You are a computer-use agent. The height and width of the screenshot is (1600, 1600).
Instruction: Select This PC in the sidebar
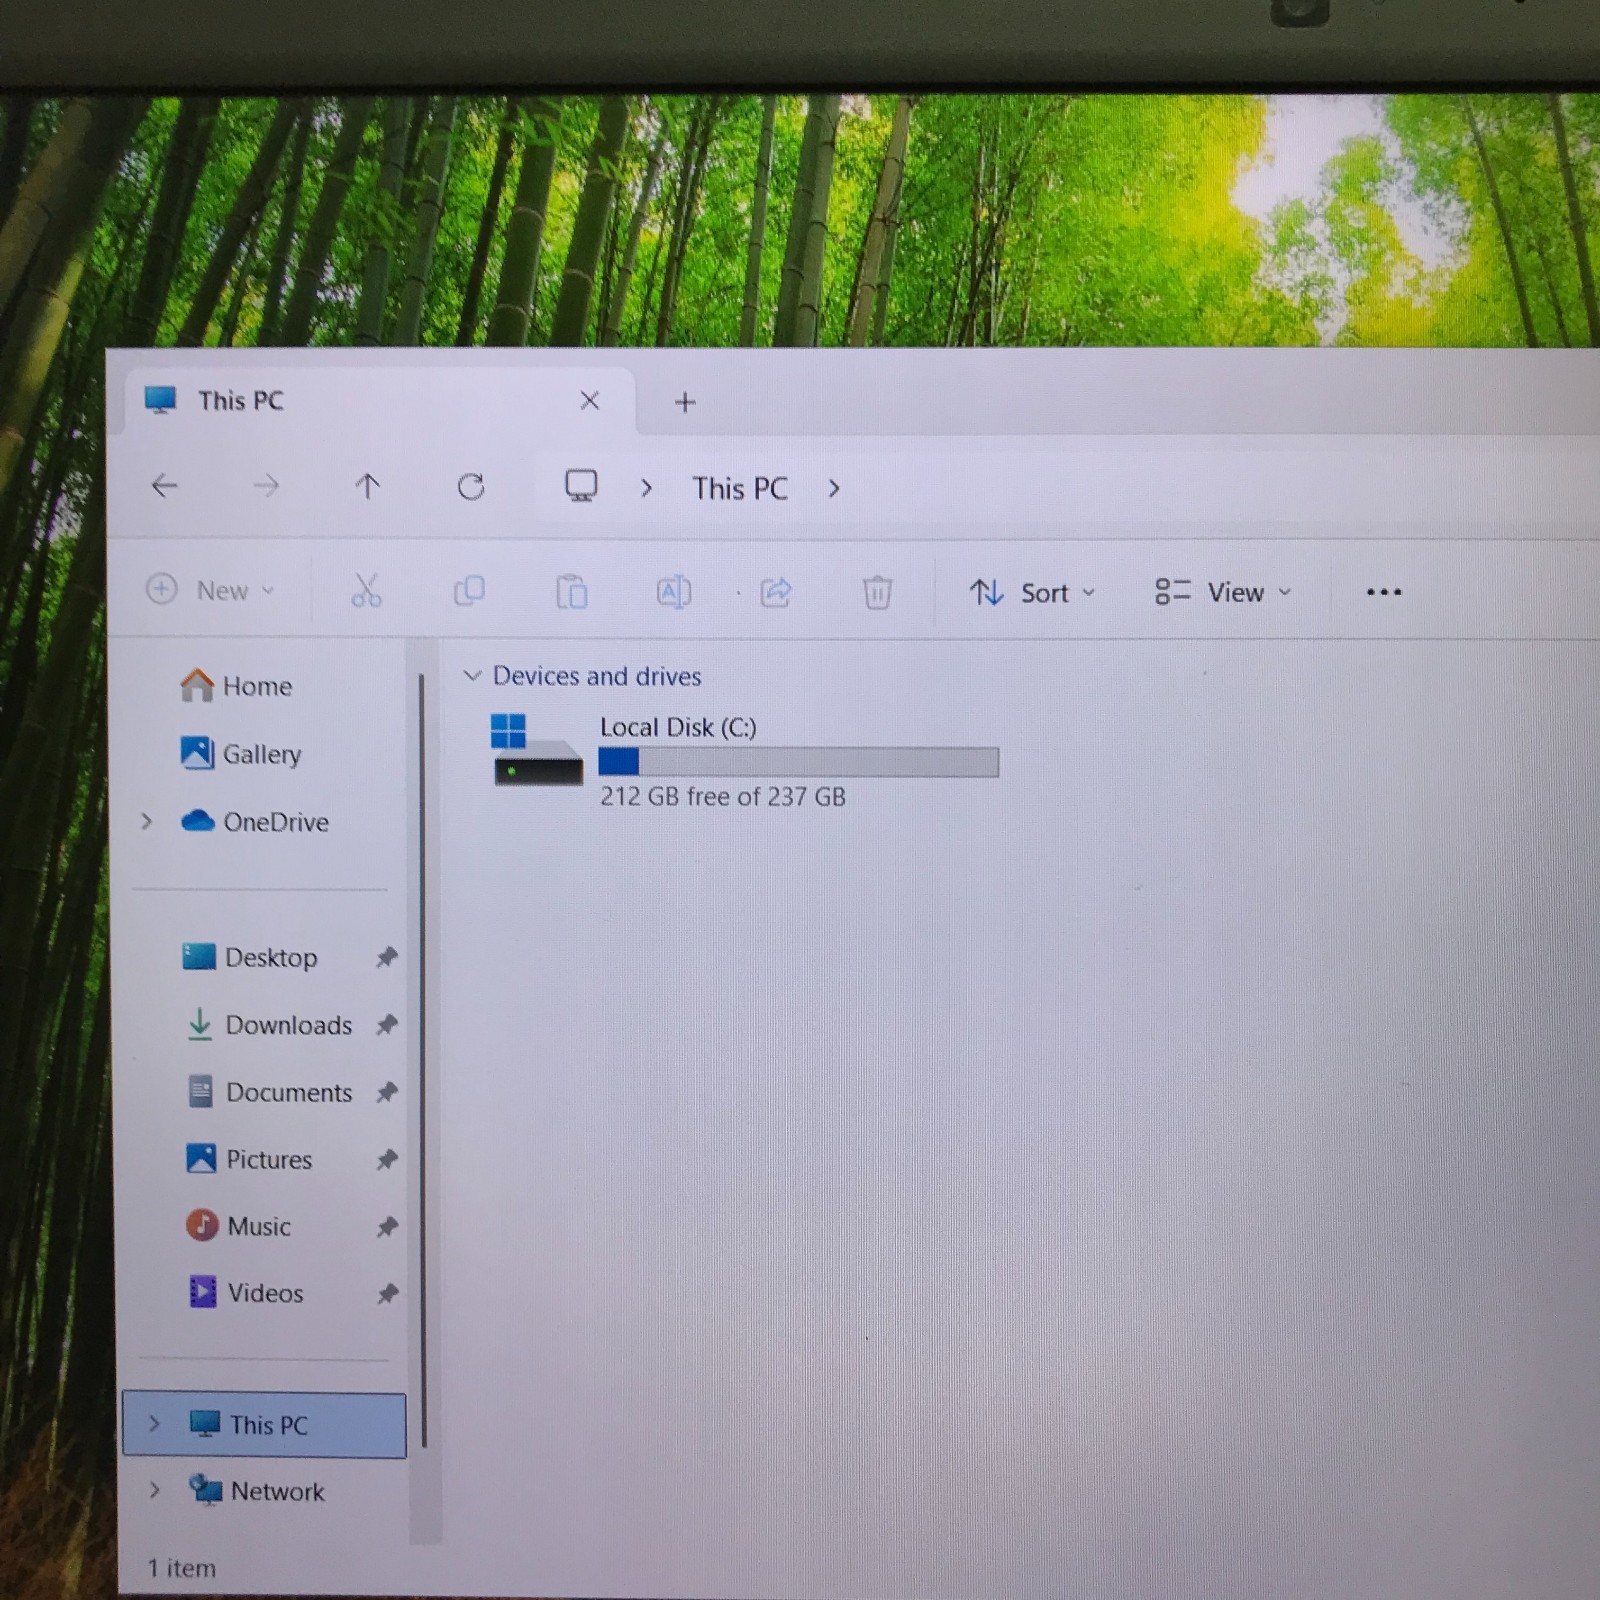tap(264, 1424)
